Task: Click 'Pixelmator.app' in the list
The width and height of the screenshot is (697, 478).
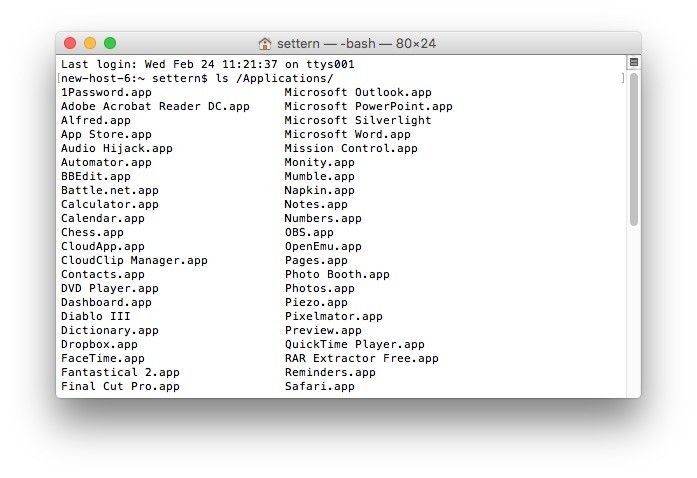Action: 333,316
